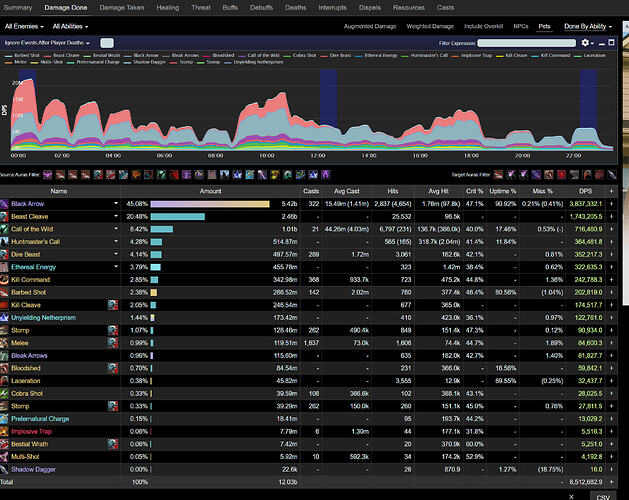This screenshot has width=629, height=500.
Task: Expand Ignore Events After Player Deaths dropdown
Action: [x=47, y=44]
